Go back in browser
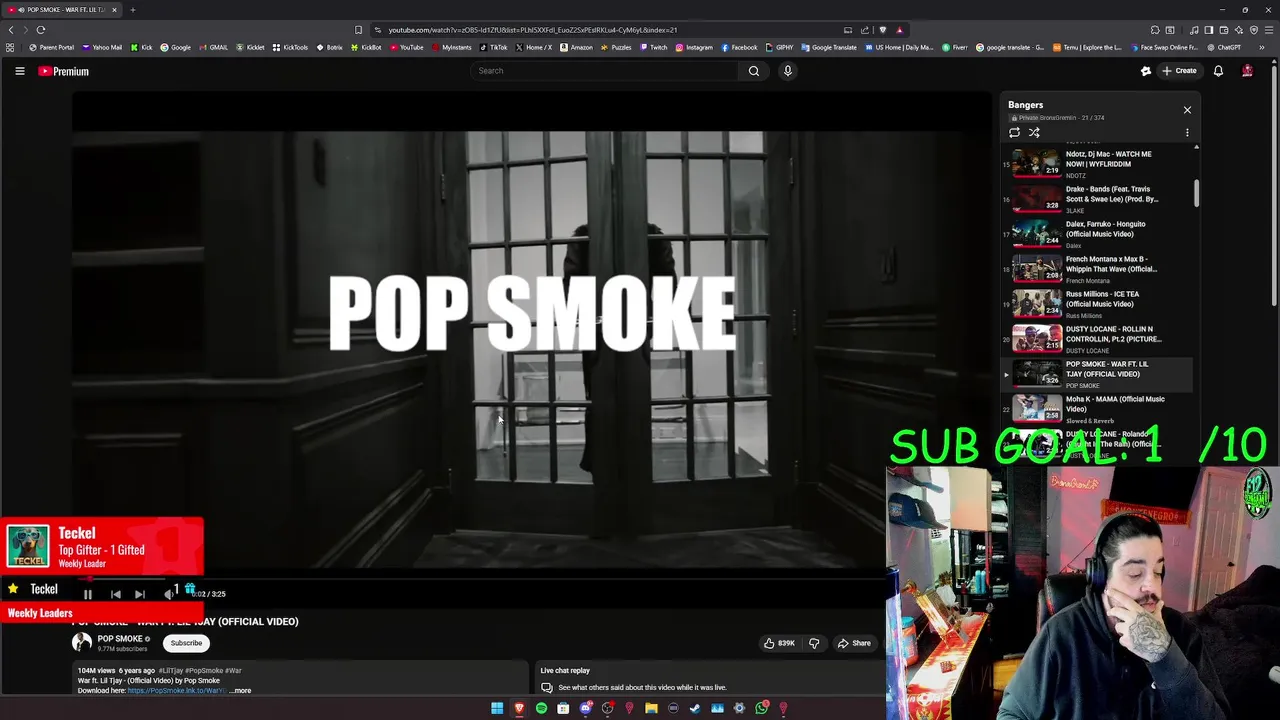 [11, 30]
